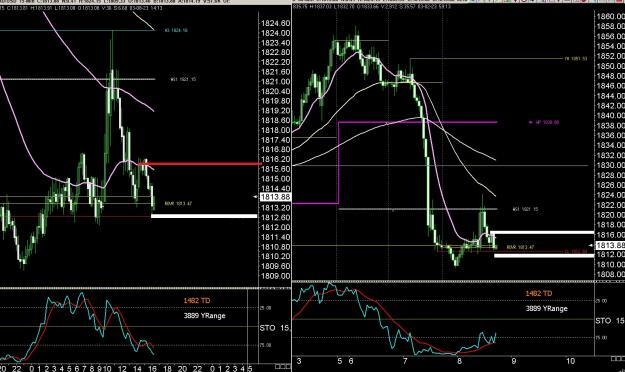This screenshot has width=625, height=372.
Task: Click the R1 1821.15 level label on the right chart
Action: (525, 209)
